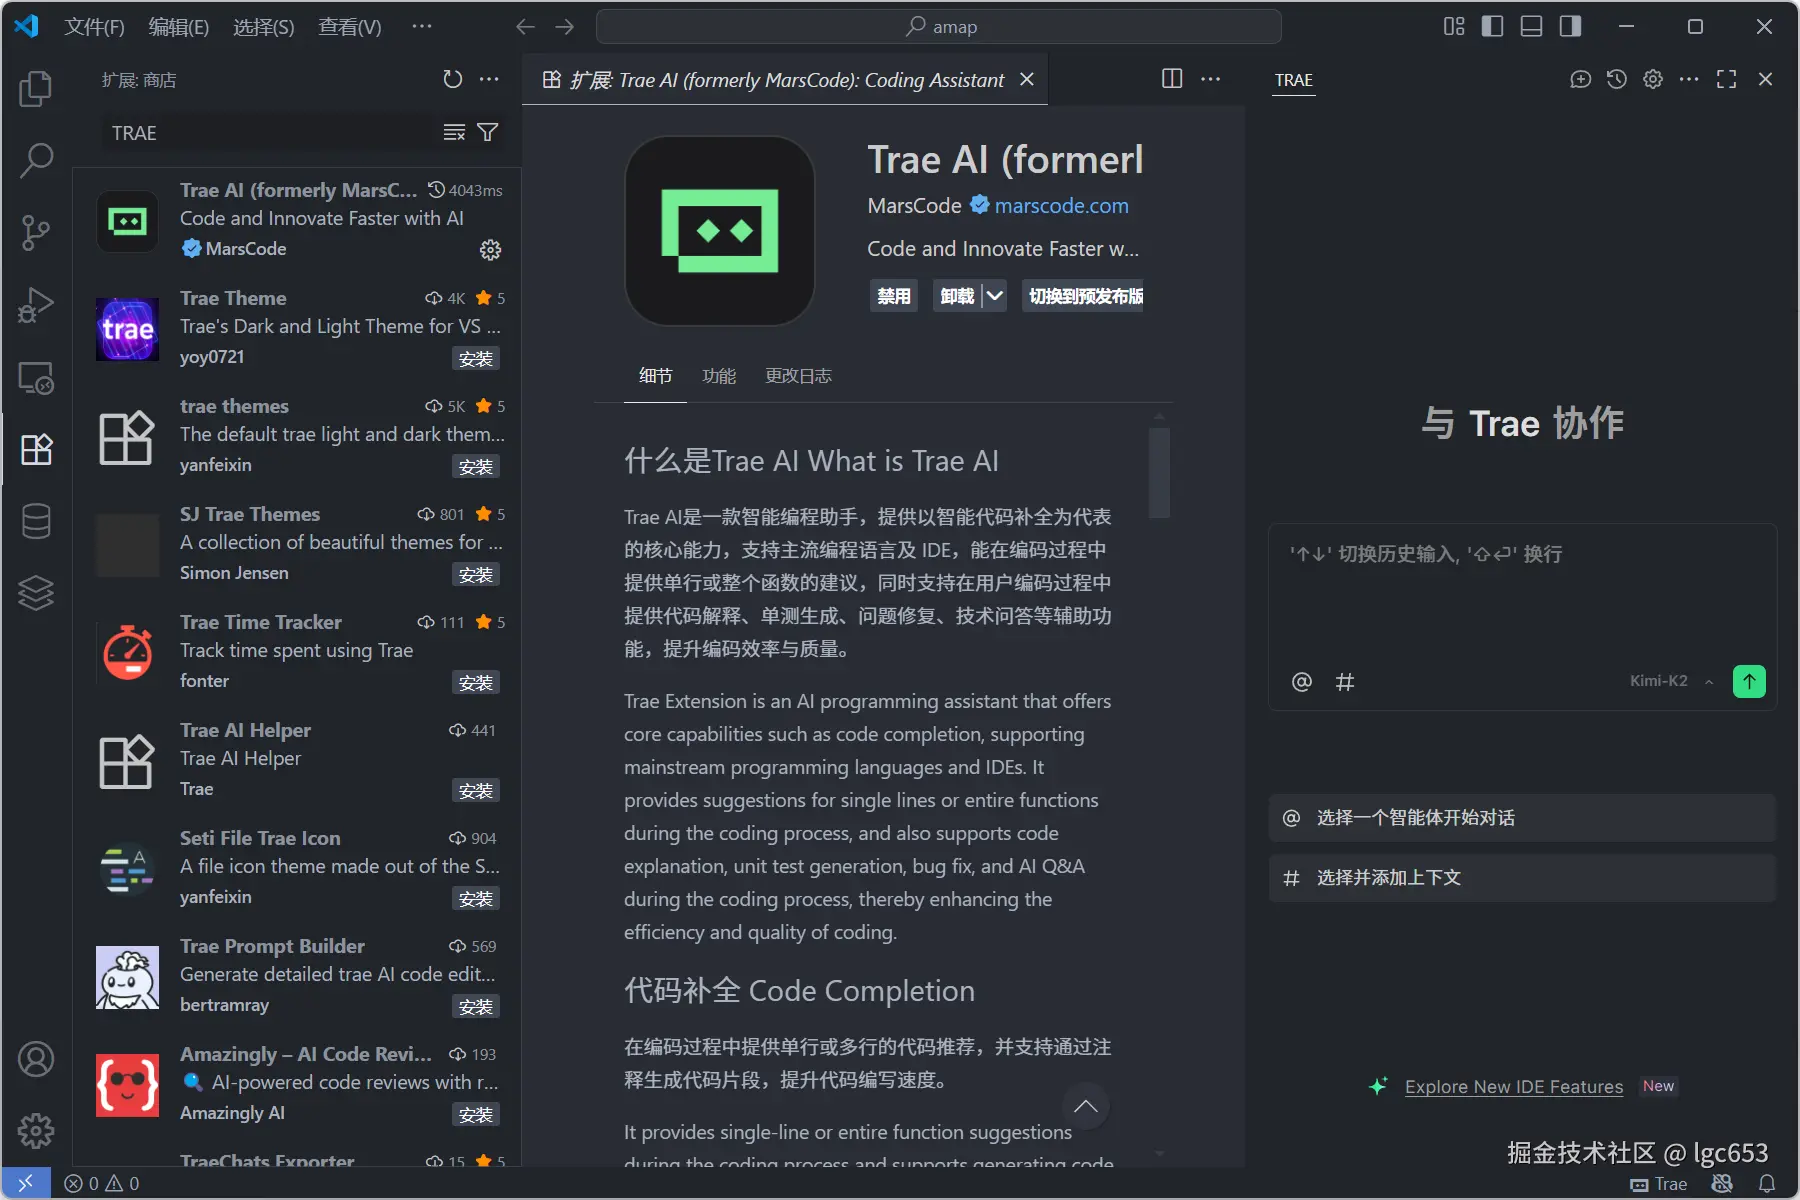Image resolution: width=1800 pixels, height=1200 pixels.
Task: Open editor more actions menu
Action: (1210, 79)
